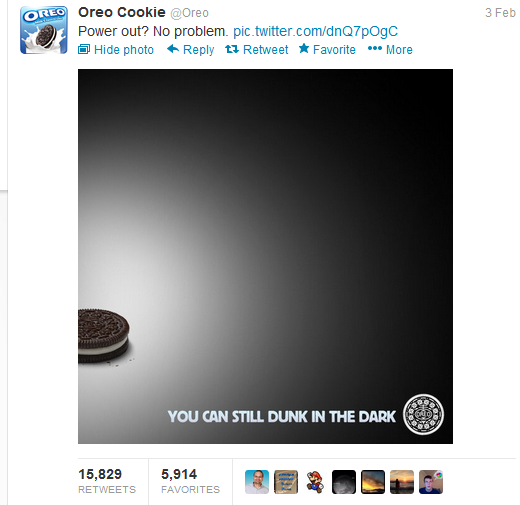This screenshot has width=520, height=505.
Task: Open the pic.twitter.com/dnQ7pOgC link
Action: [315, 31]
